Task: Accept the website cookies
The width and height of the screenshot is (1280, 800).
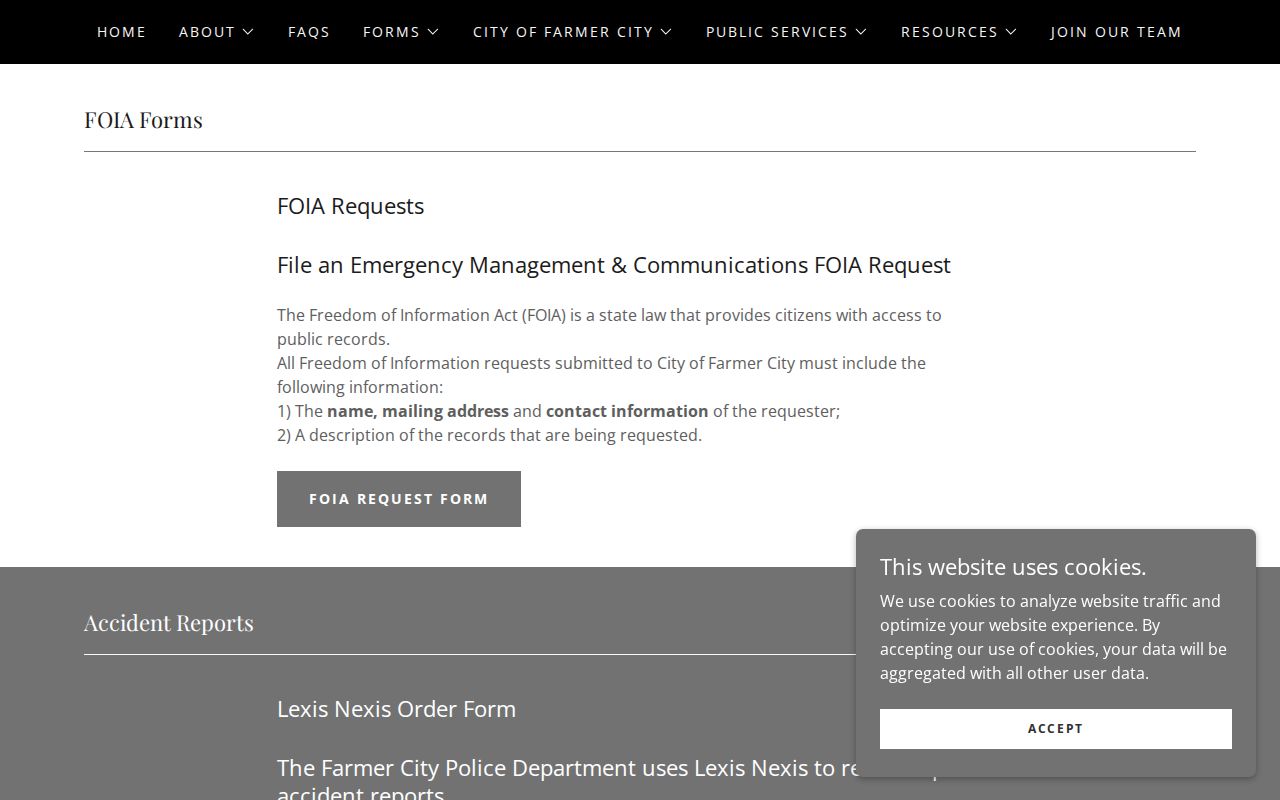Action: 1056,729
